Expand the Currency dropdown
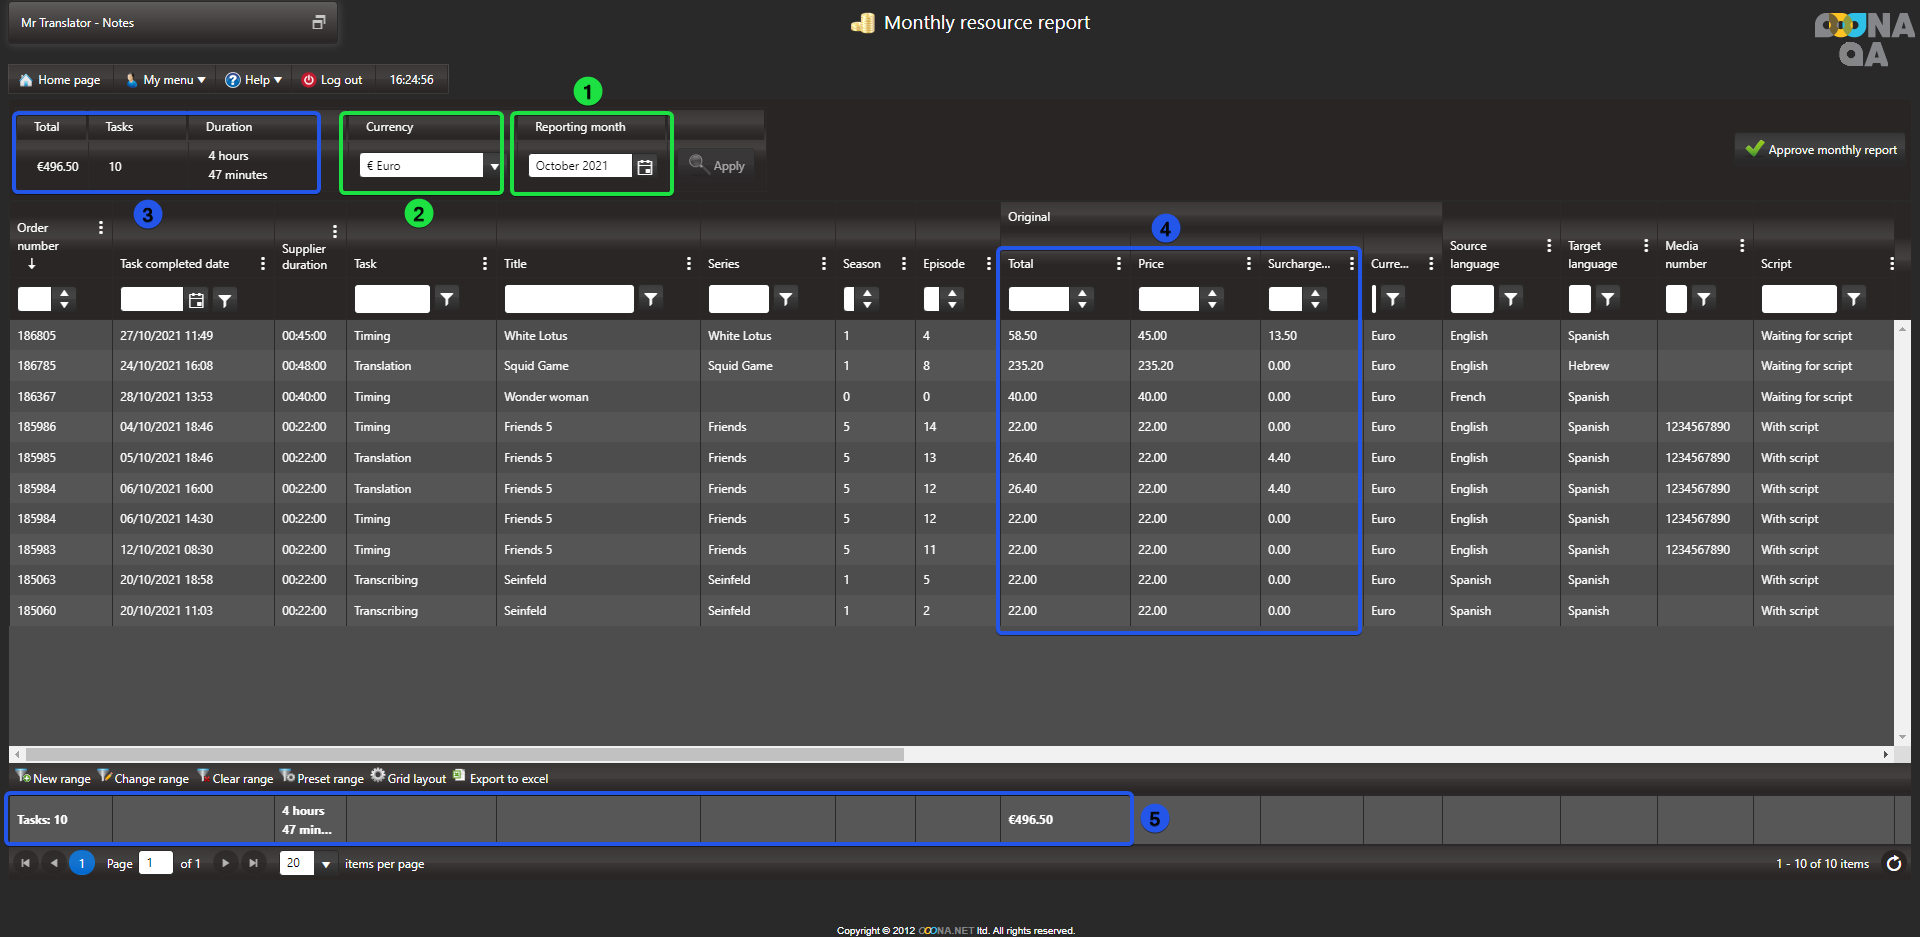Viewport: 1920px width, 937px height. [x=494, y=166]
